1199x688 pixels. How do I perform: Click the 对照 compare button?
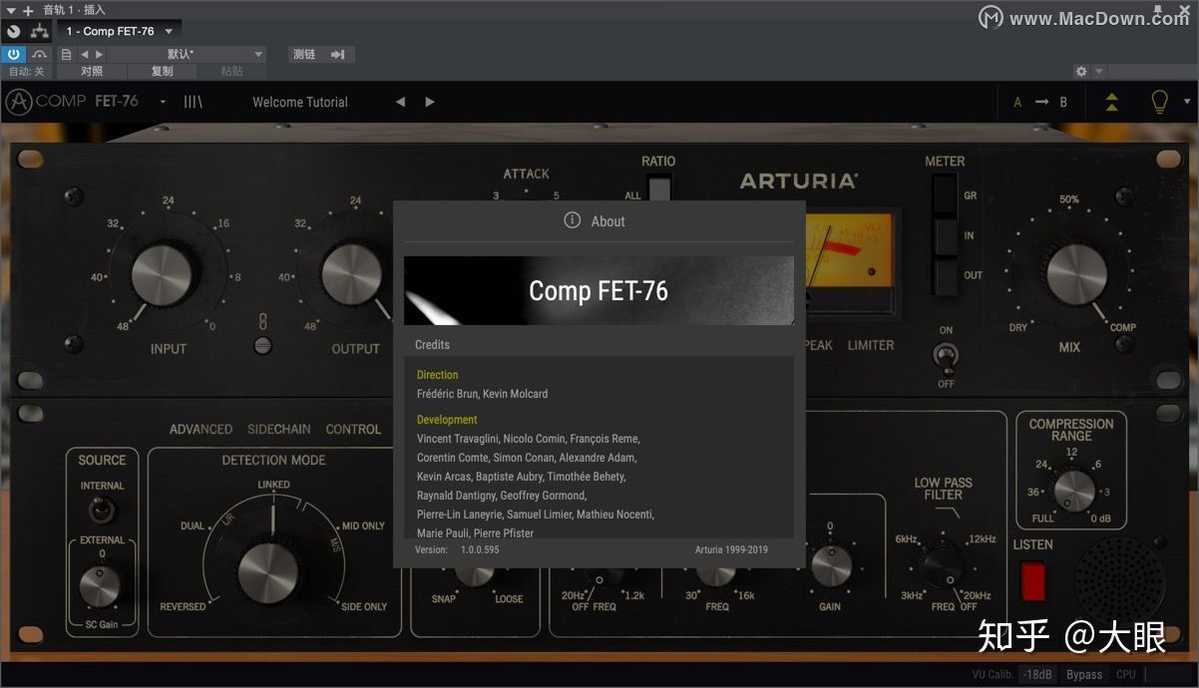point(92,71)
